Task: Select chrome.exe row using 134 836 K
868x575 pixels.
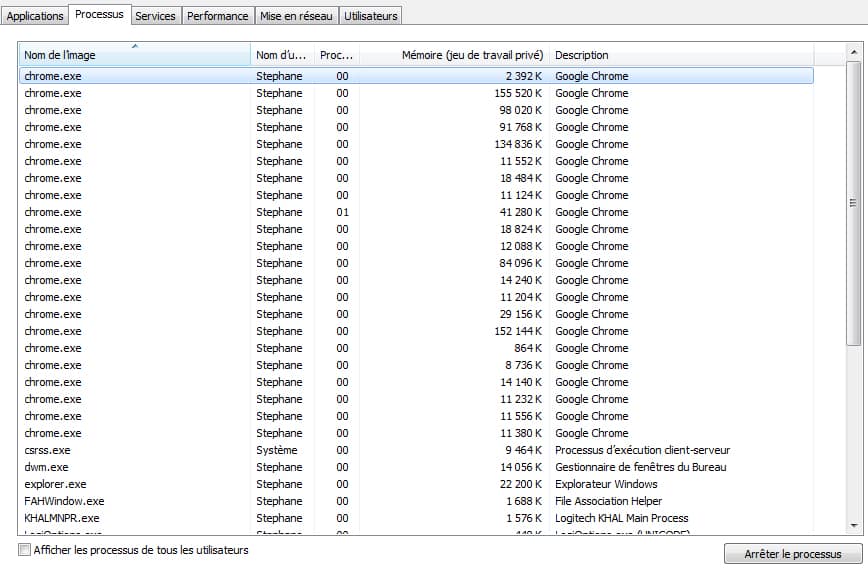Action: click(x=416, y=144)
